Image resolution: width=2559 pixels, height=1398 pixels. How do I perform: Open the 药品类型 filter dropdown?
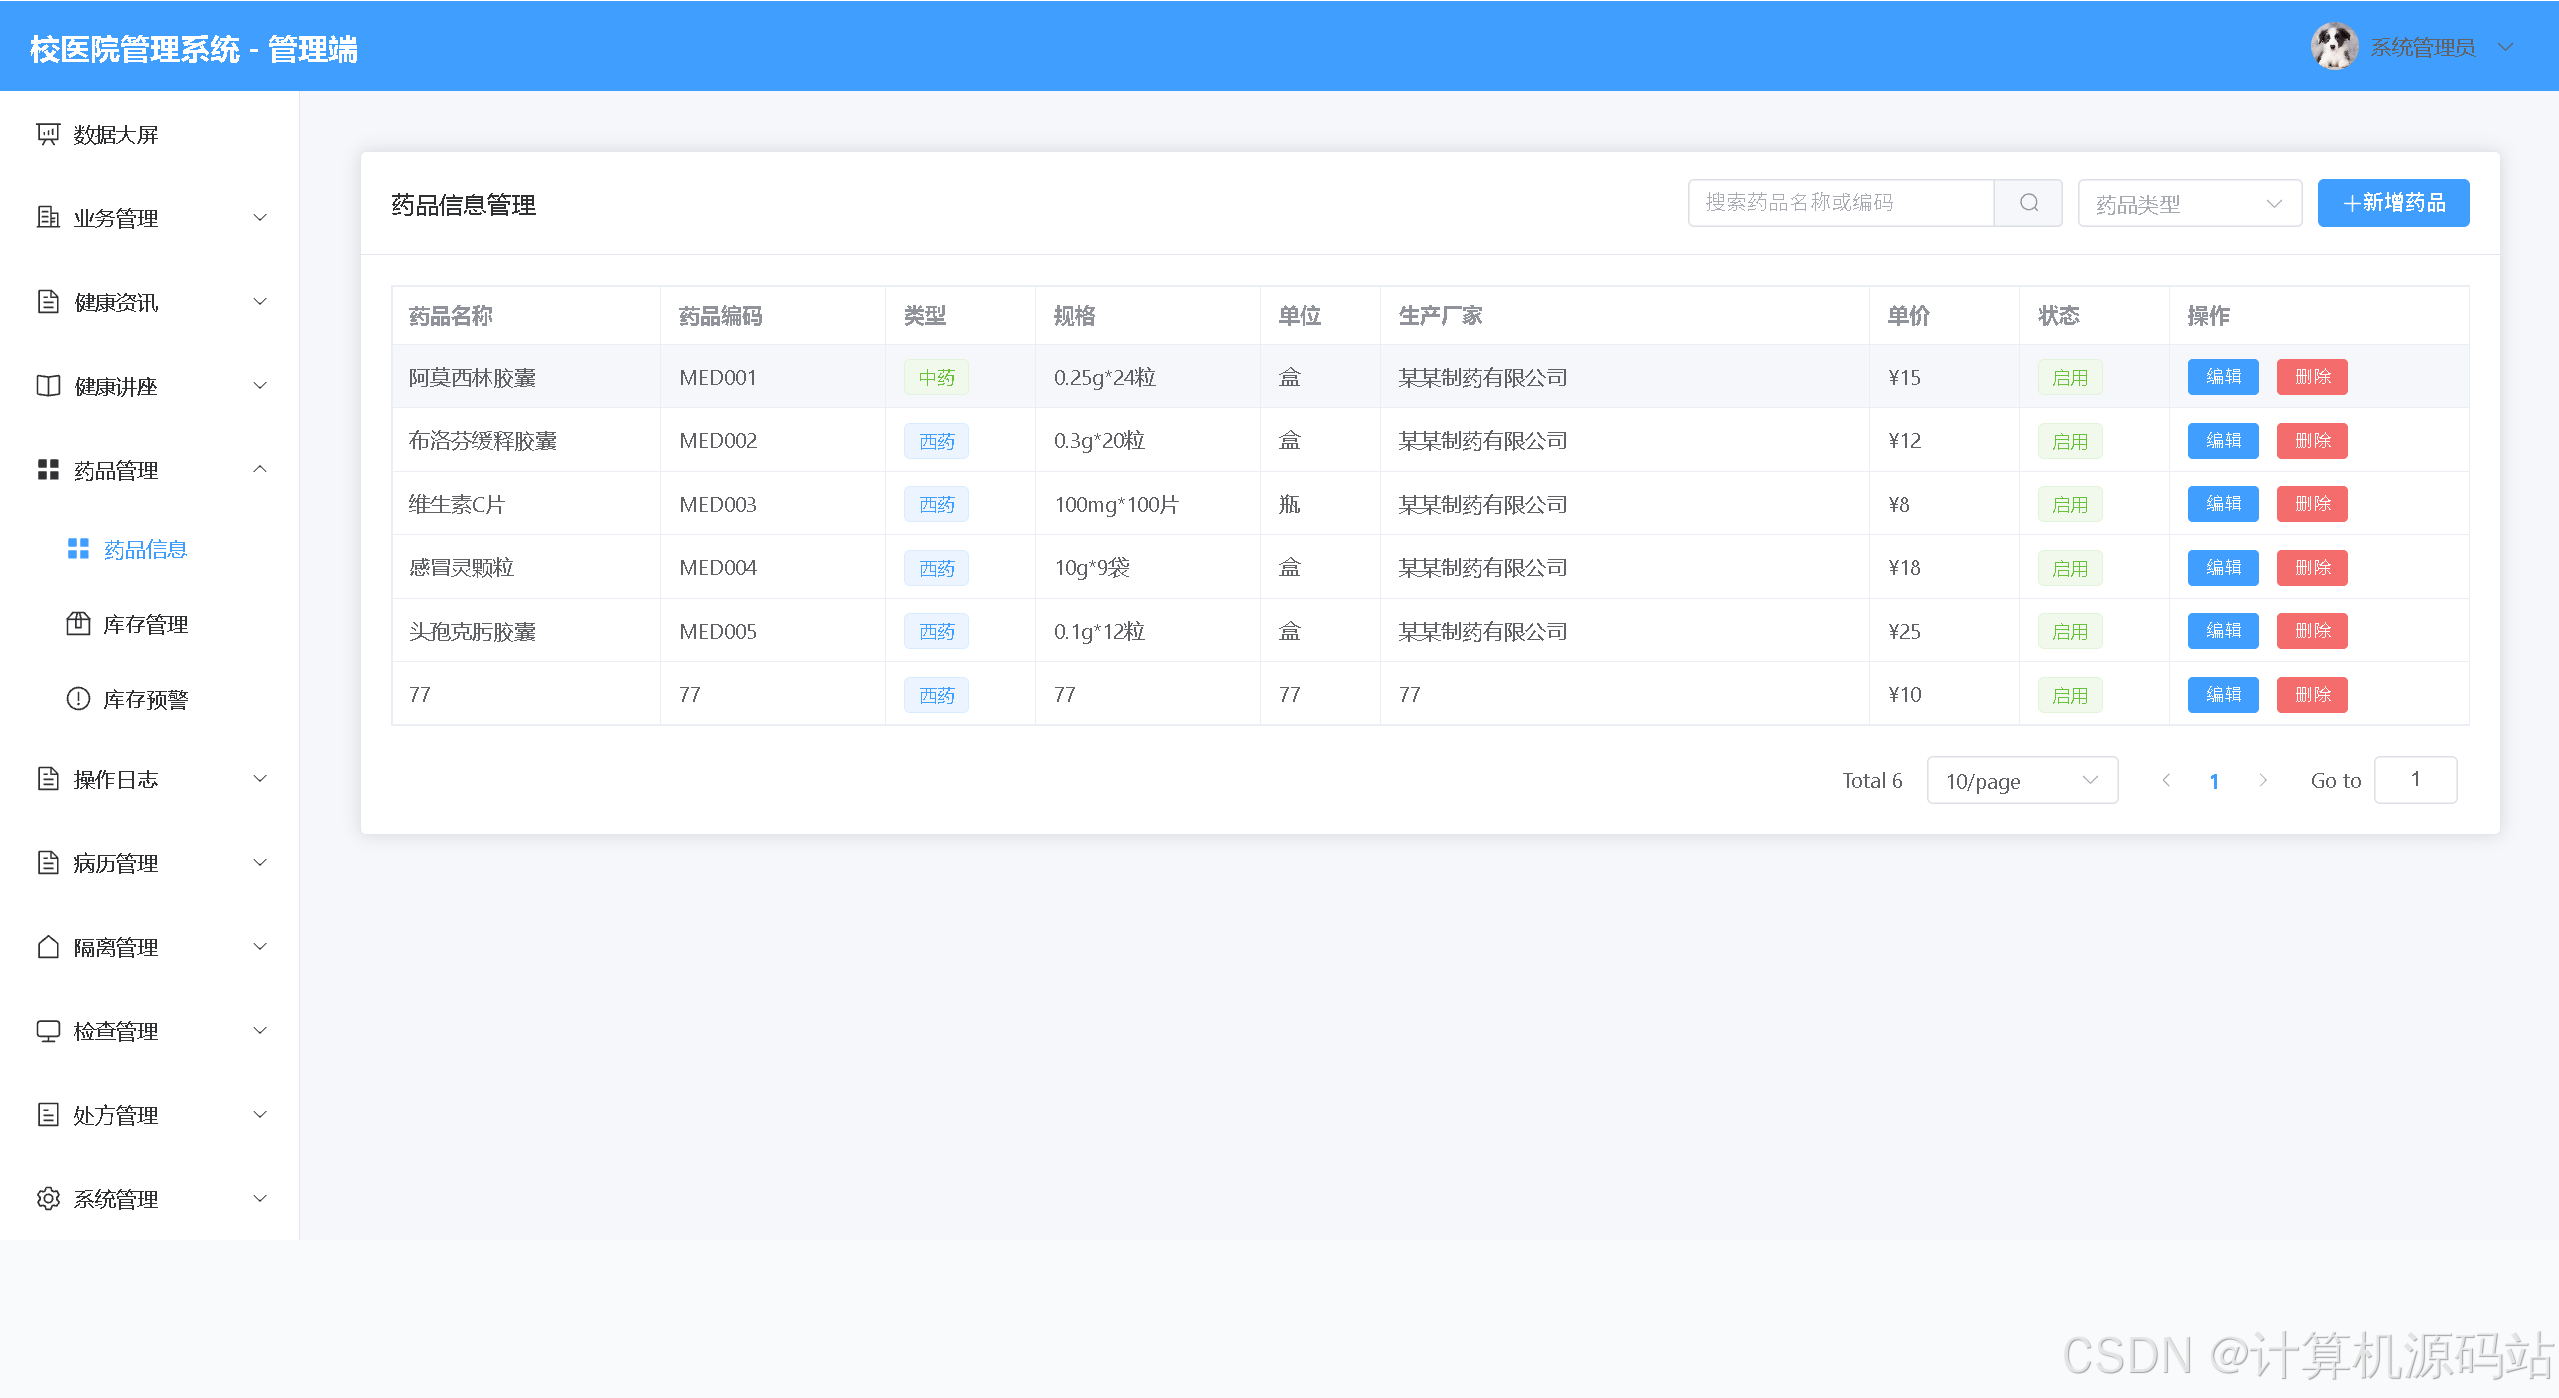tap(2190, 203)
